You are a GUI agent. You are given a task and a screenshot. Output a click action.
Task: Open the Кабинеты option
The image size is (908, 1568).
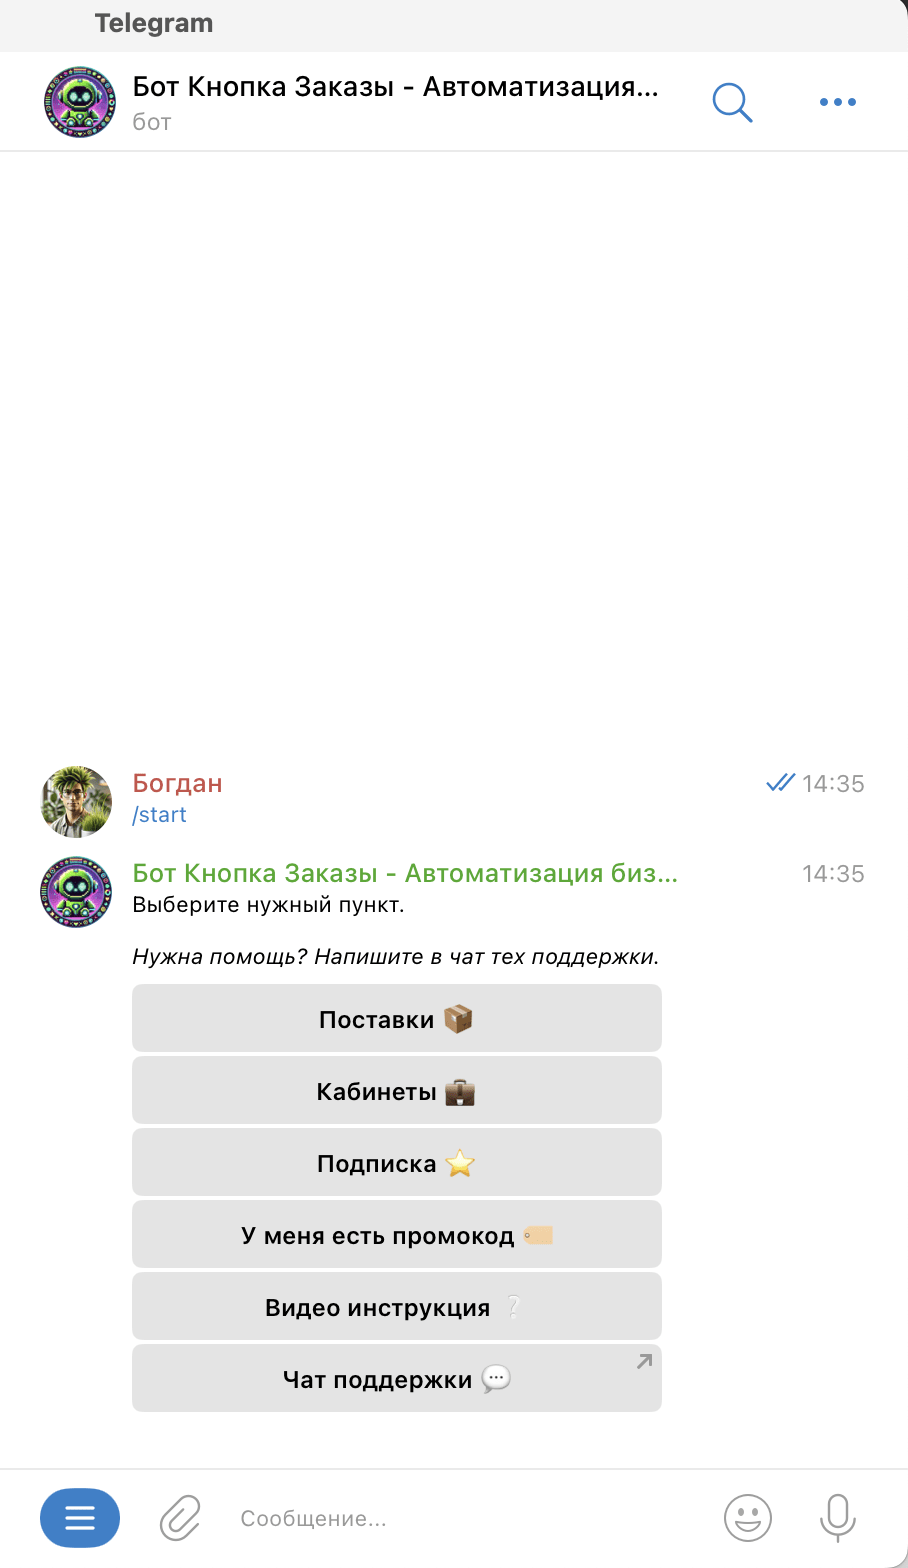tap(397, 1090)
